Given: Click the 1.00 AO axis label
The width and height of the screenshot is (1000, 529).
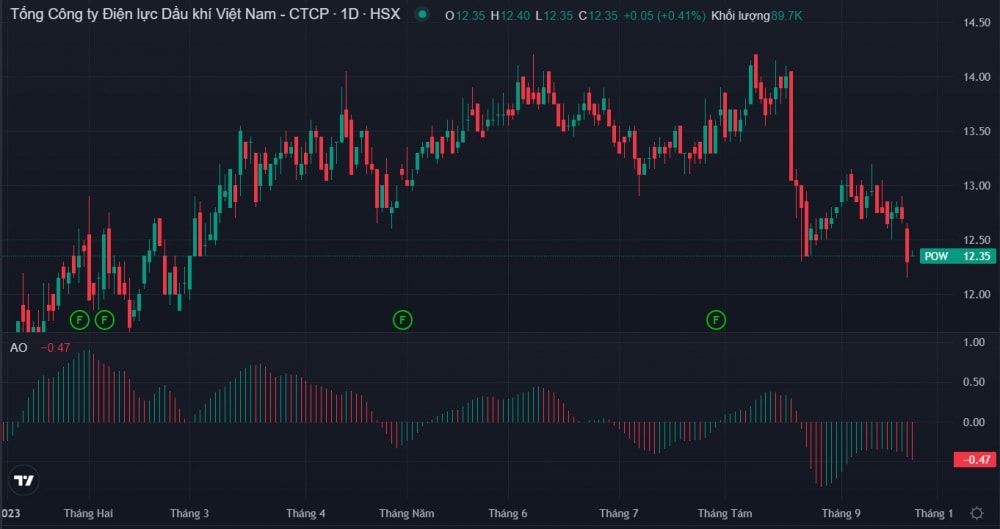Looking at the screenshot, I should pos(974,343).
